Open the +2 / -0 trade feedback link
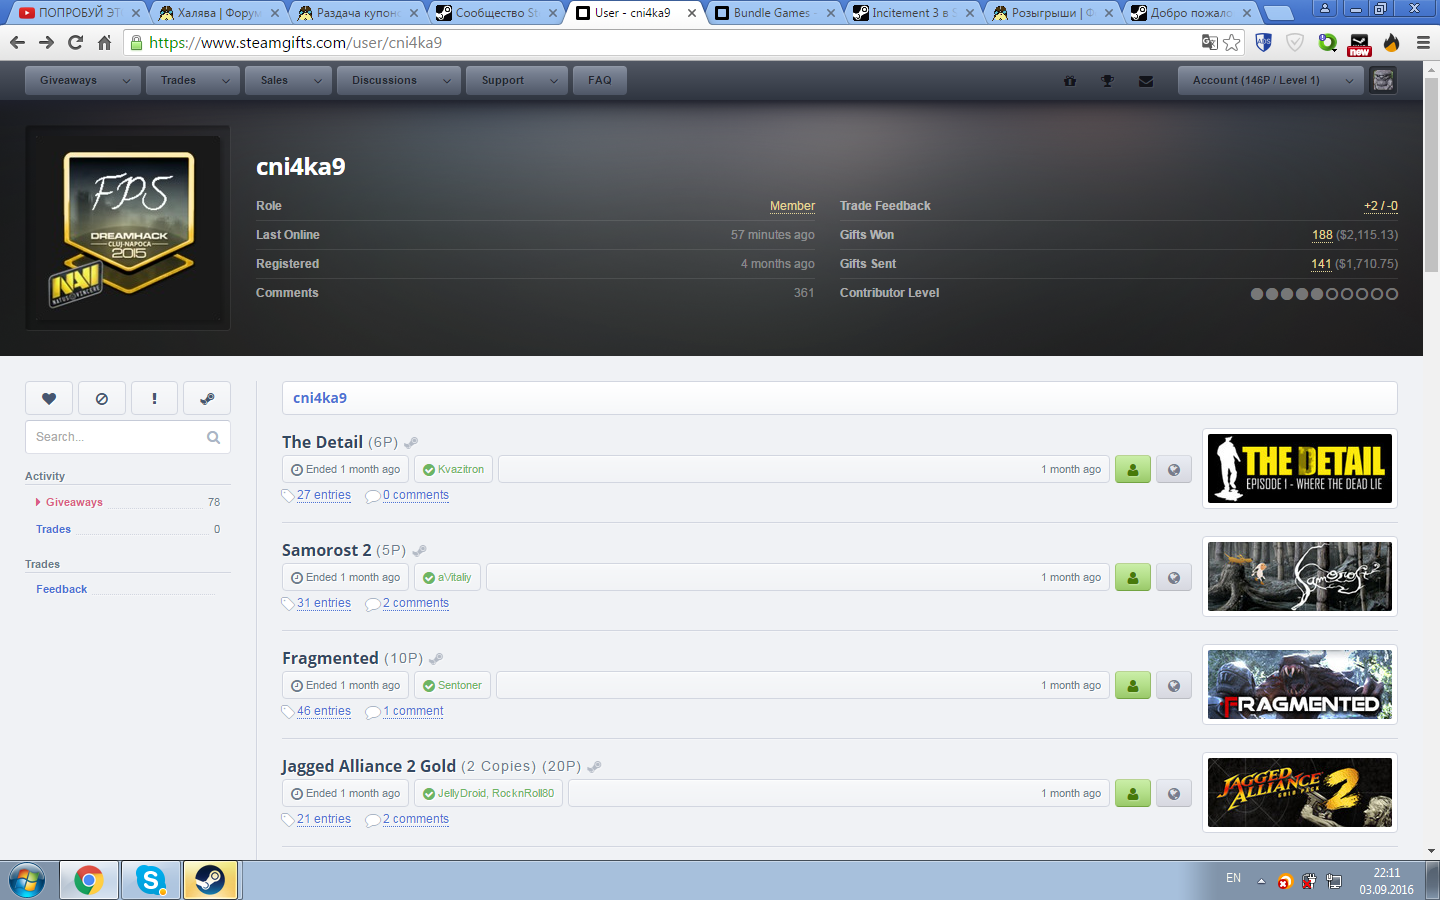The height and width of the screenshot is (900, 1440). pyautogui.click(x=1381, y=206)
